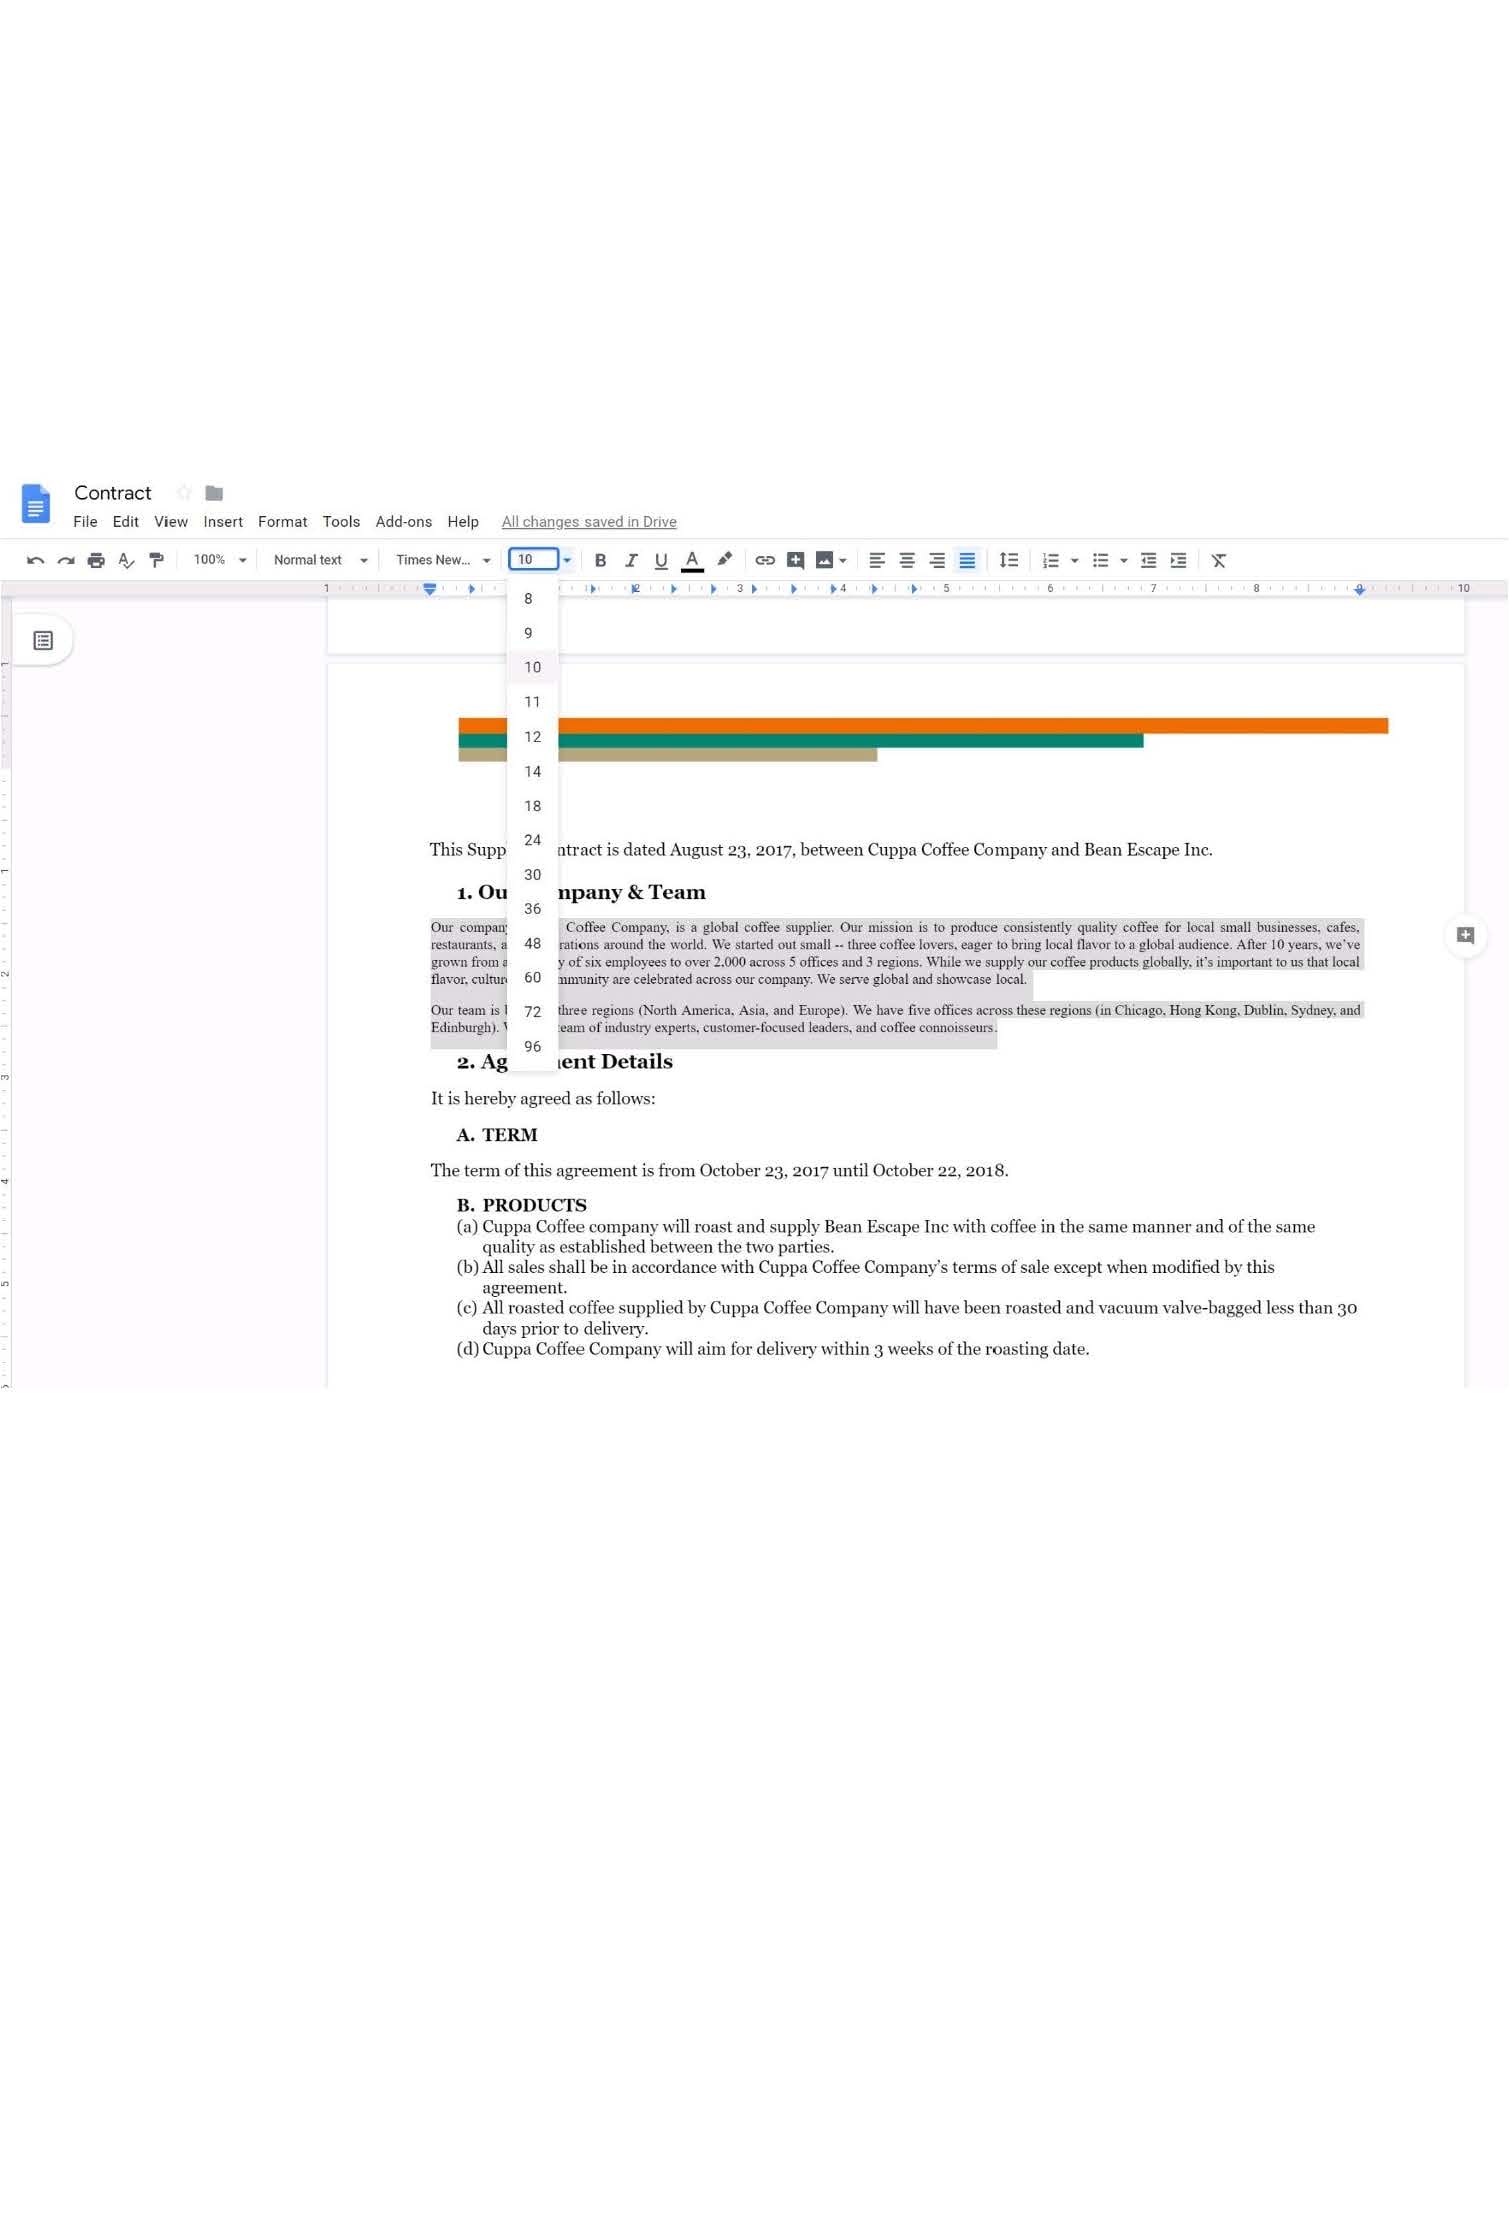
Task: Expand the numbered list options arrow
Action: [1075, 560]
